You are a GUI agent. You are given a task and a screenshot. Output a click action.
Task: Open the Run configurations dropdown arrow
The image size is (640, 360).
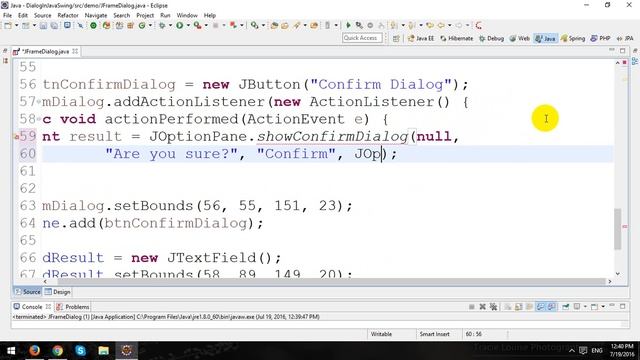(x=188, y=25)
